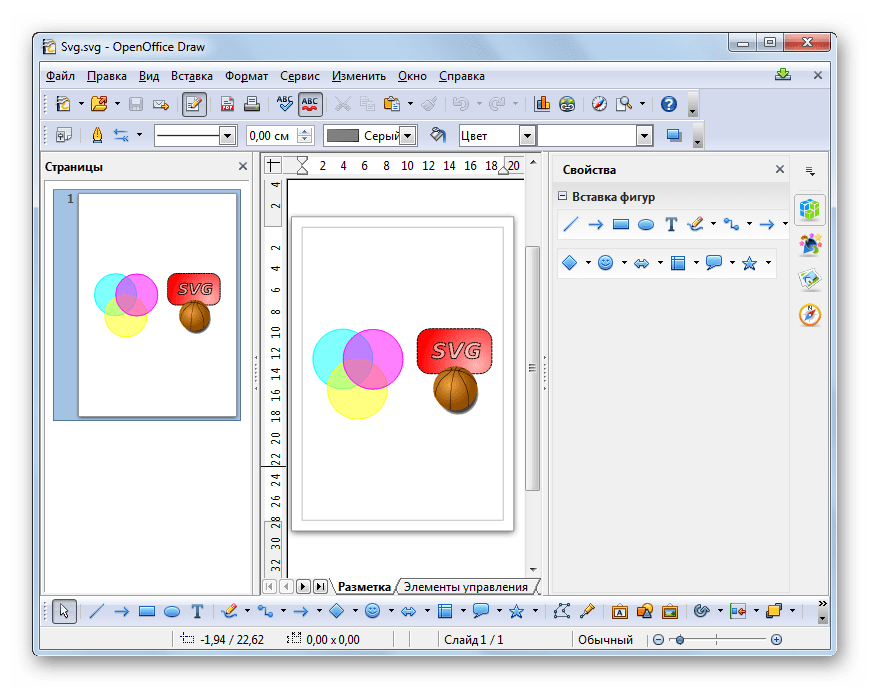Image resolution: width=870 pixels, height=689 pixels.
Task: Click the zoom slider in the status bar
Action: [679, 640]
